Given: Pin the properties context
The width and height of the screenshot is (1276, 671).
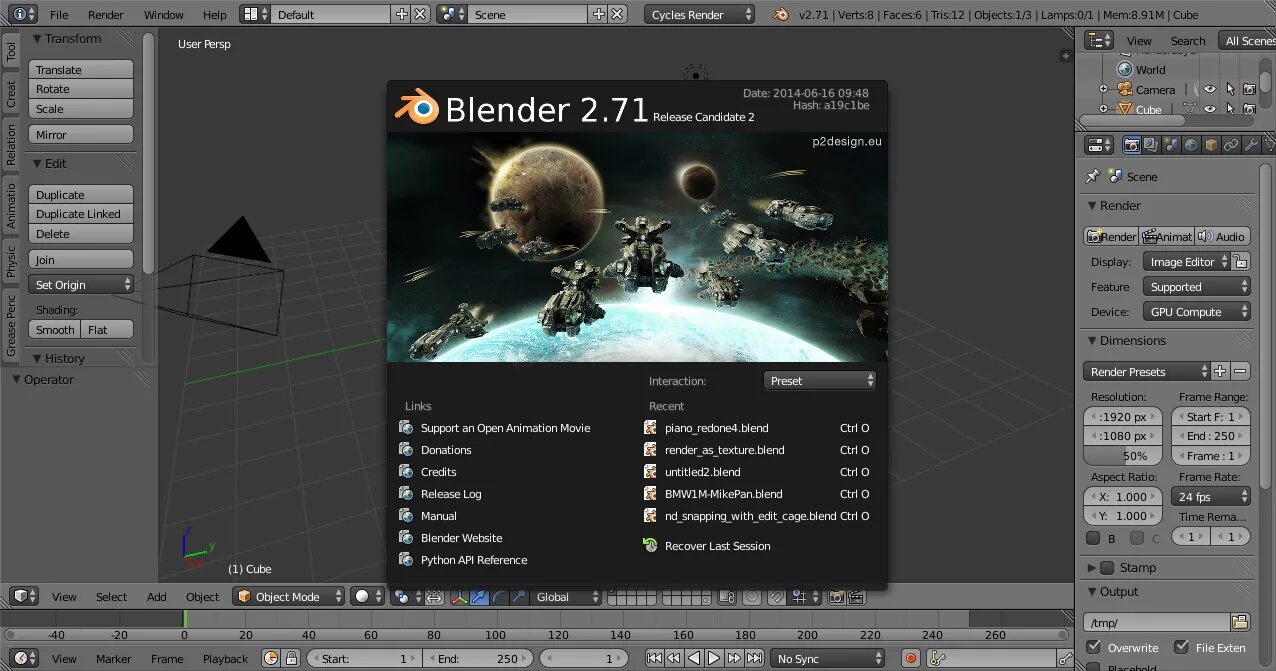Looking at the screenshot, I should [x=1092, y=176].
